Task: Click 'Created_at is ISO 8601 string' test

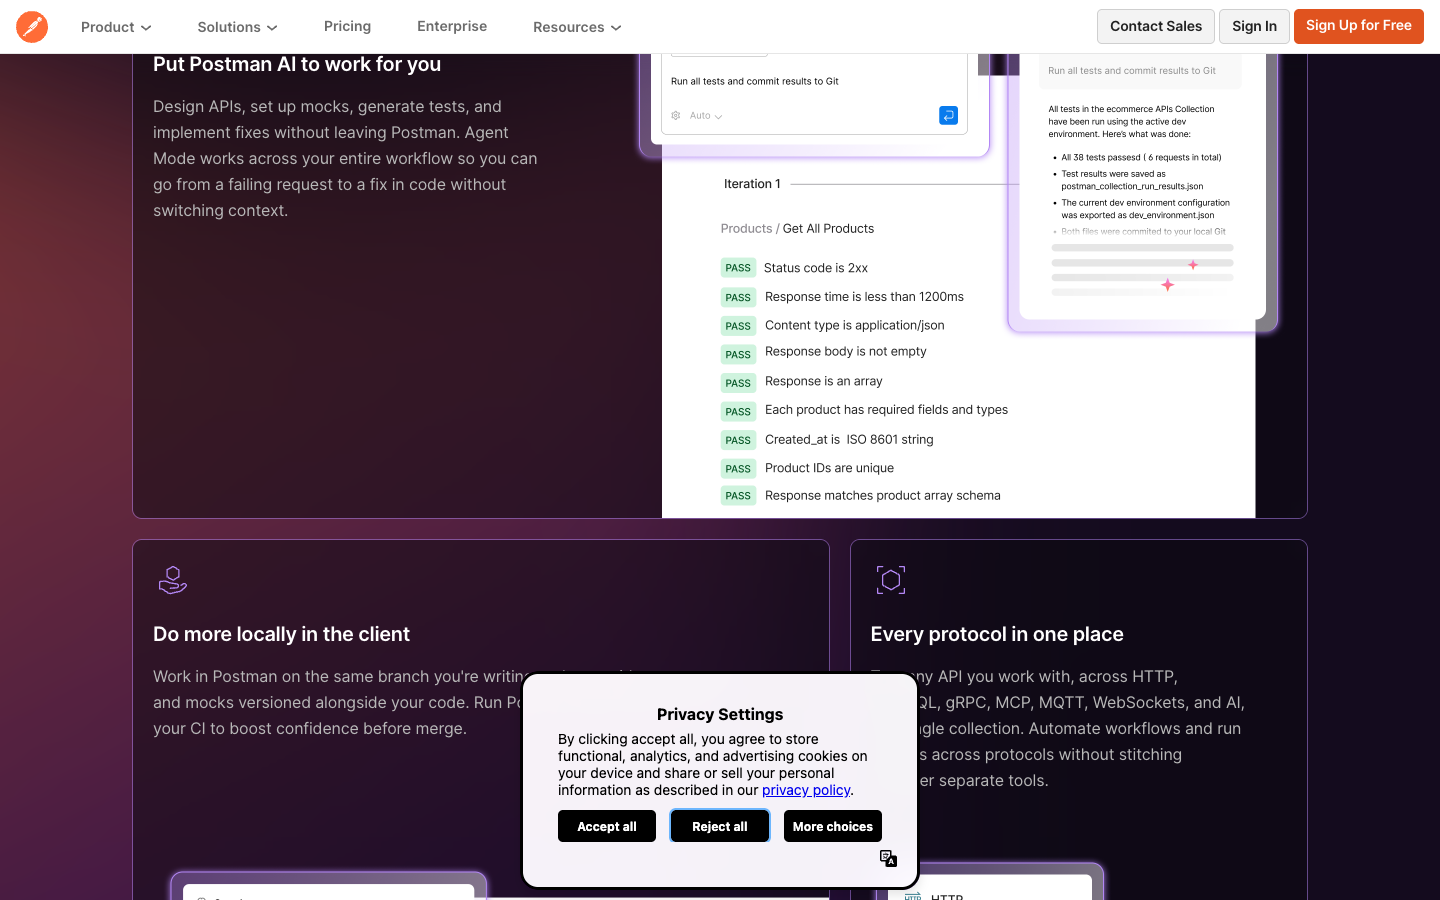Action: click(x=849, y=440)
